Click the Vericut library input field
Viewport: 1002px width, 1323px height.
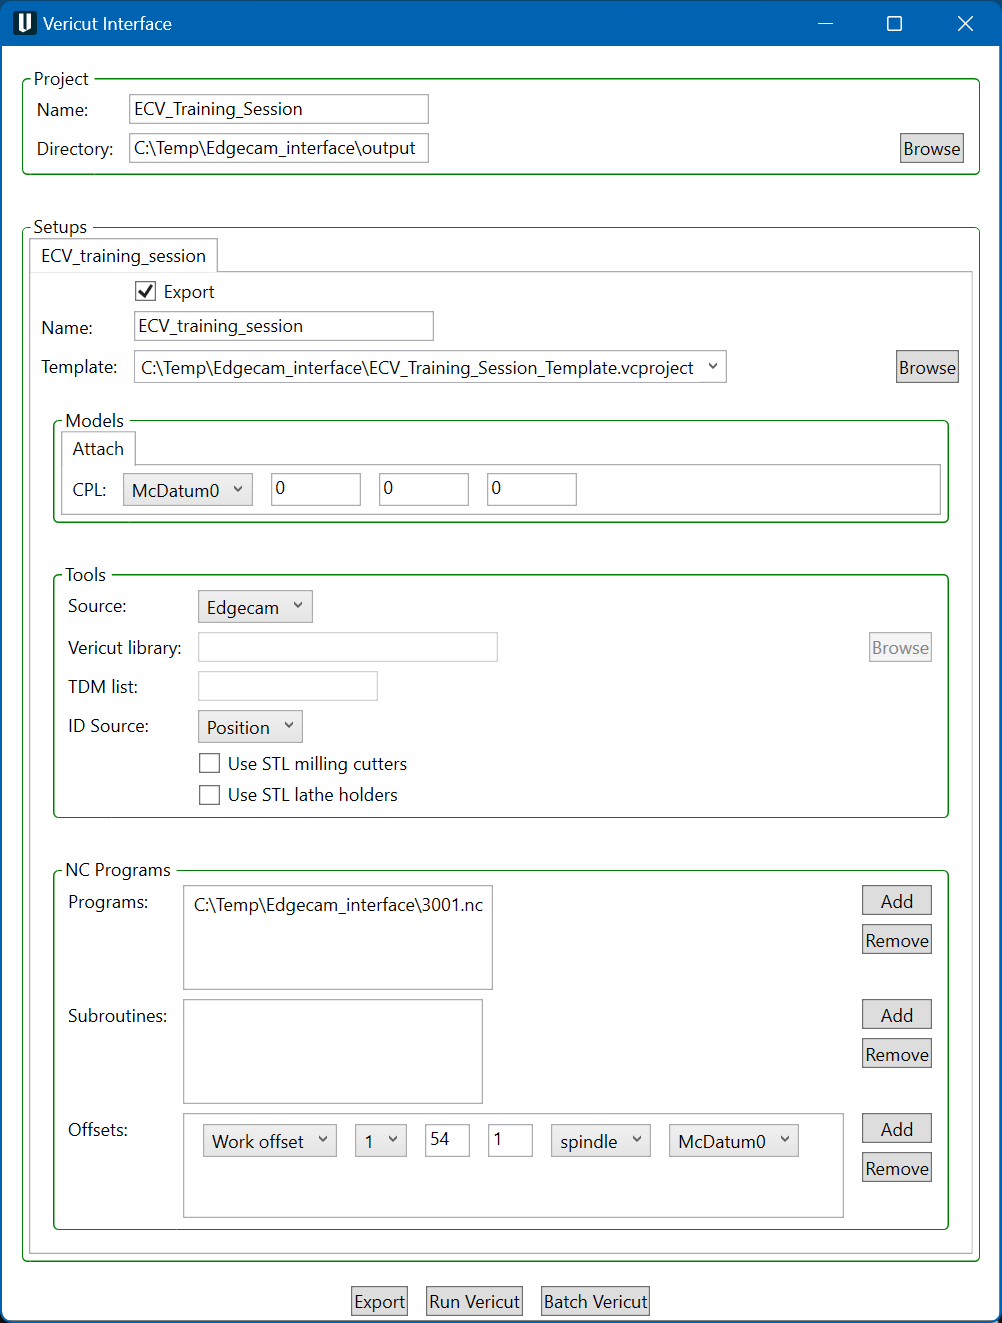[348, 647]
